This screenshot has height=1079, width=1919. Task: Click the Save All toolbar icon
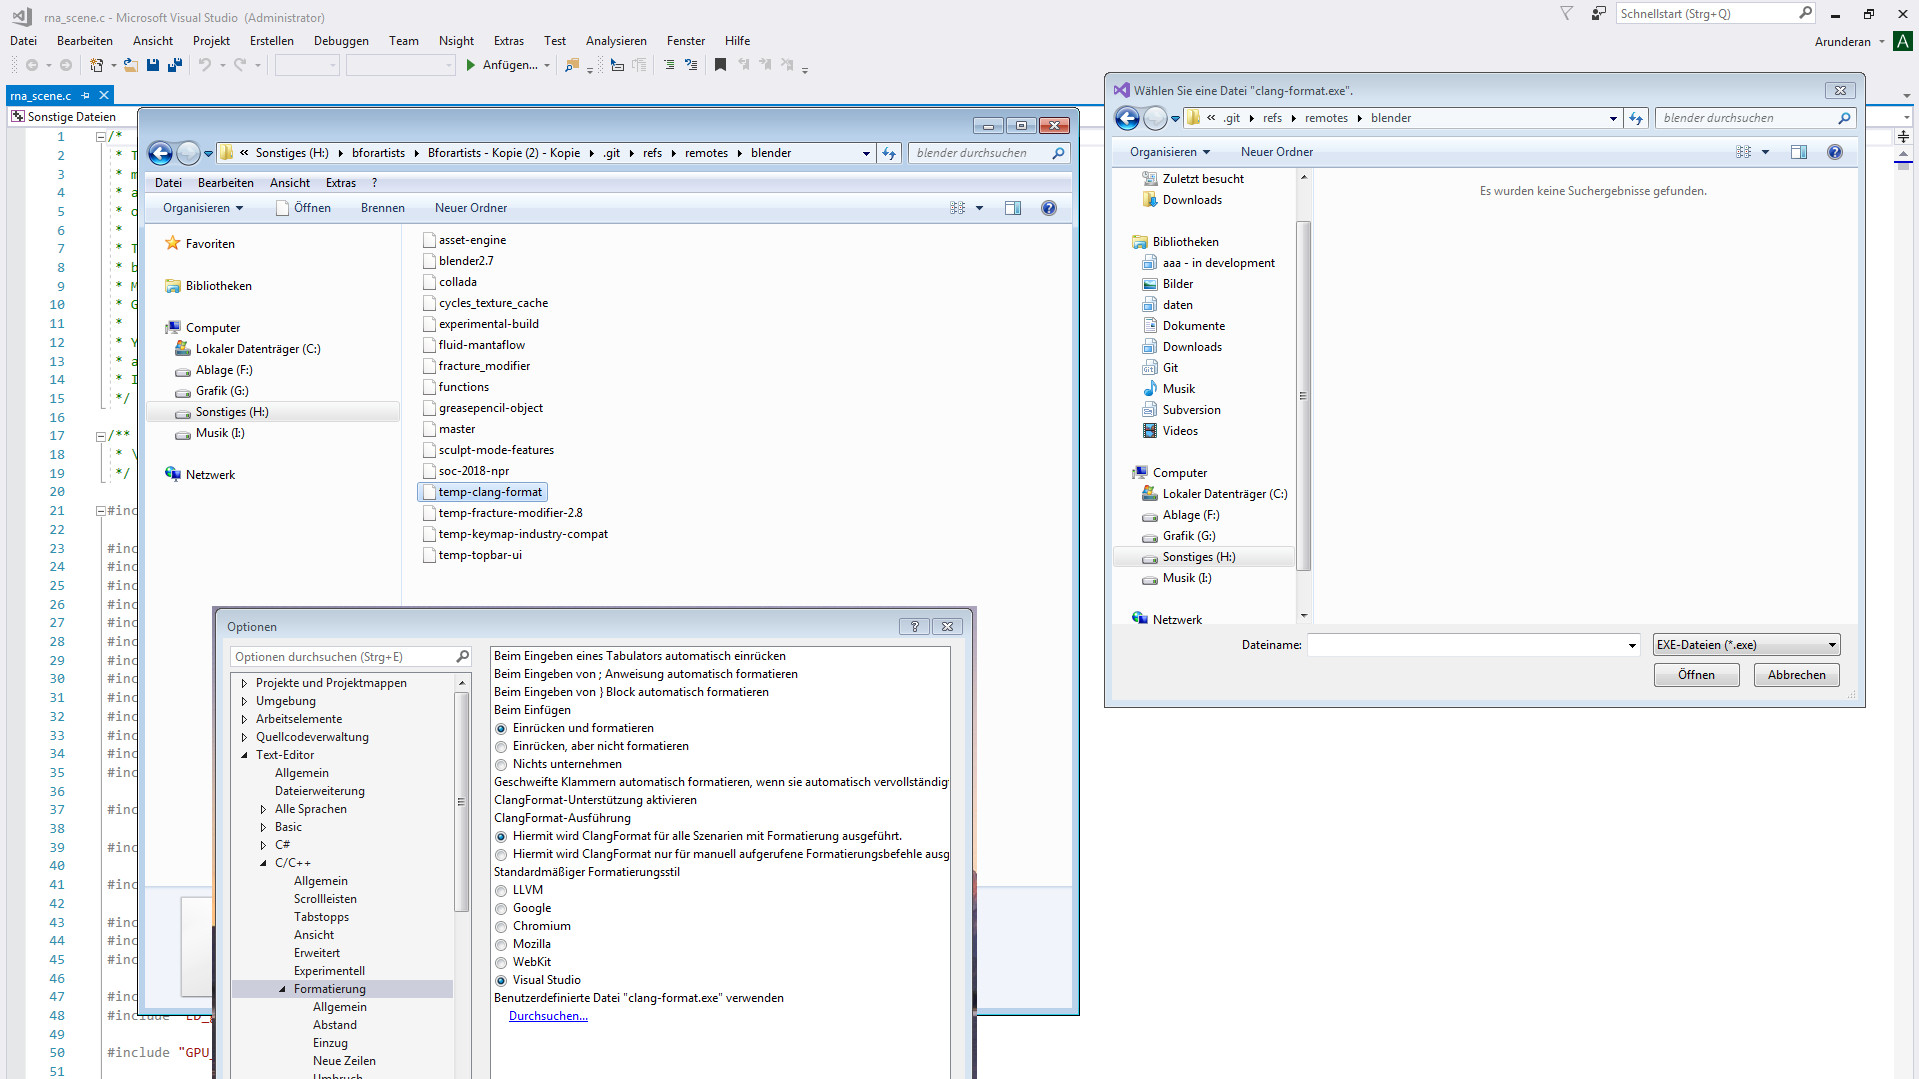[175, 65]
